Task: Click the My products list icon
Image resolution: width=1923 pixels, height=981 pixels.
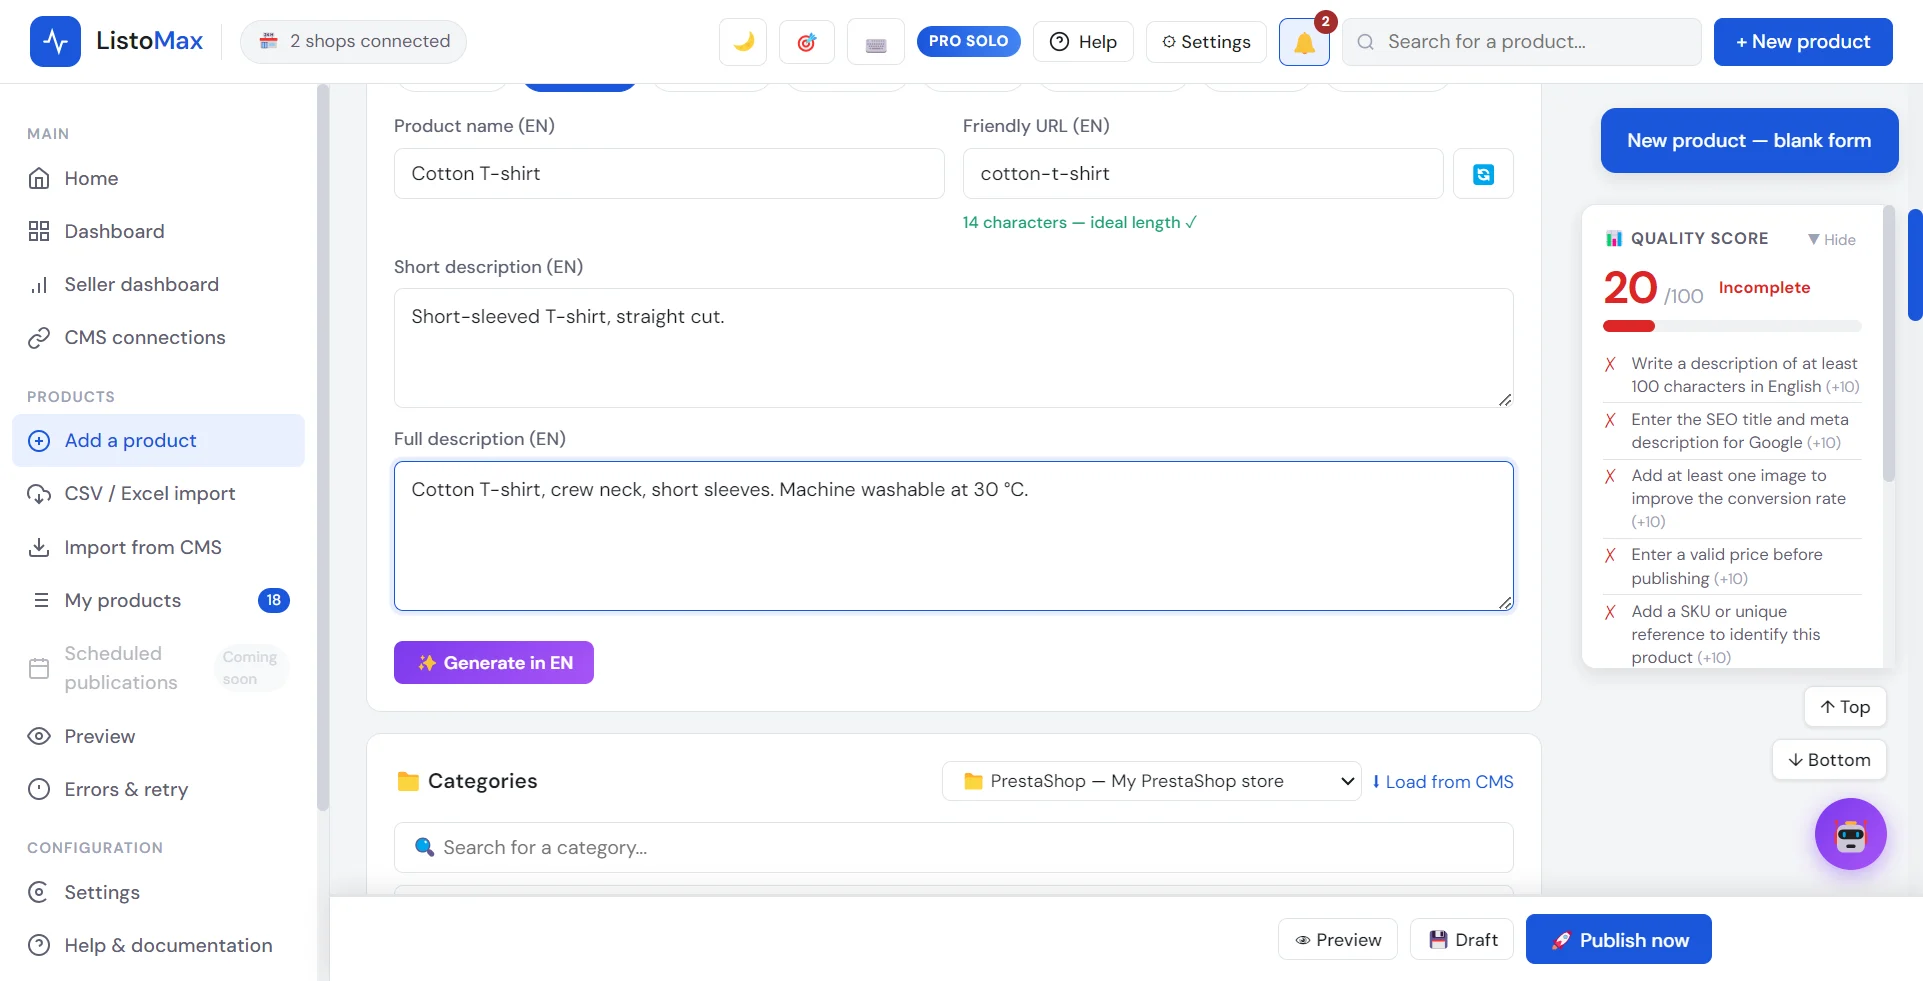Action: click(41, 600)
